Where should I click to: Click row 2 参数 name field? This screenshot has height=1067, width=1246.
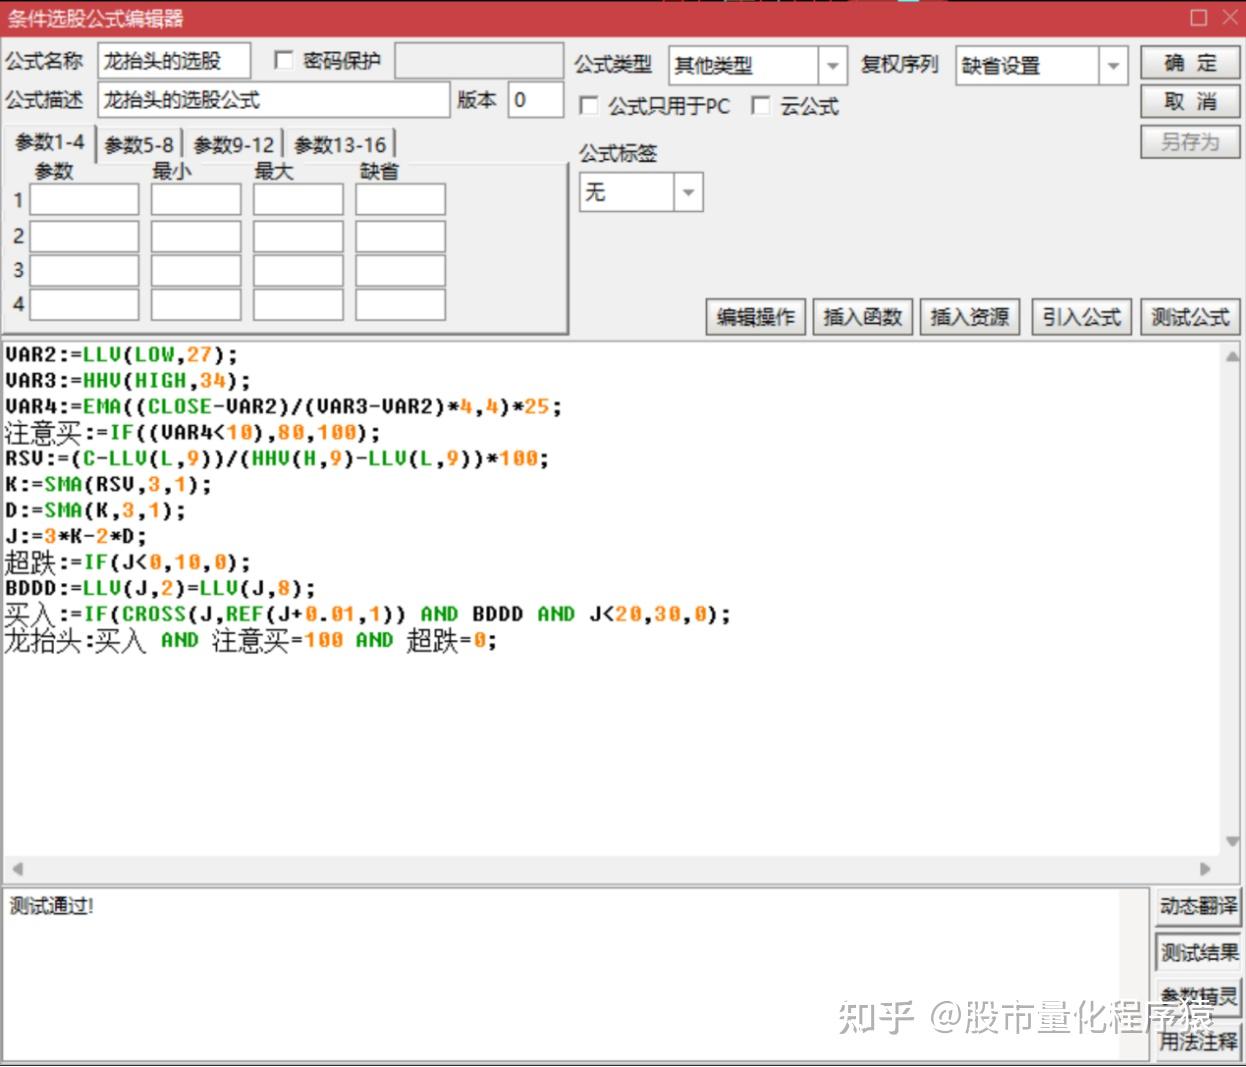[84, 236]
